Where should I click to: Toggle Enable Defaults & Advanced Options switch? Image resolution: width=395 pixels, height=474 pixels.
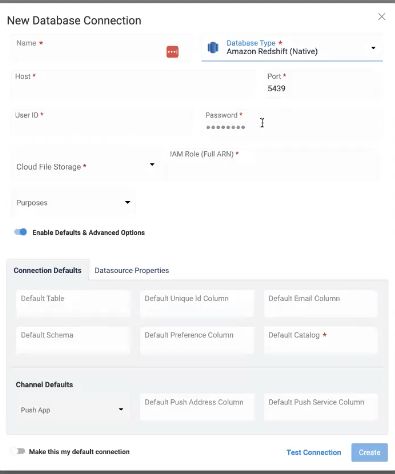tap(20, 232)
